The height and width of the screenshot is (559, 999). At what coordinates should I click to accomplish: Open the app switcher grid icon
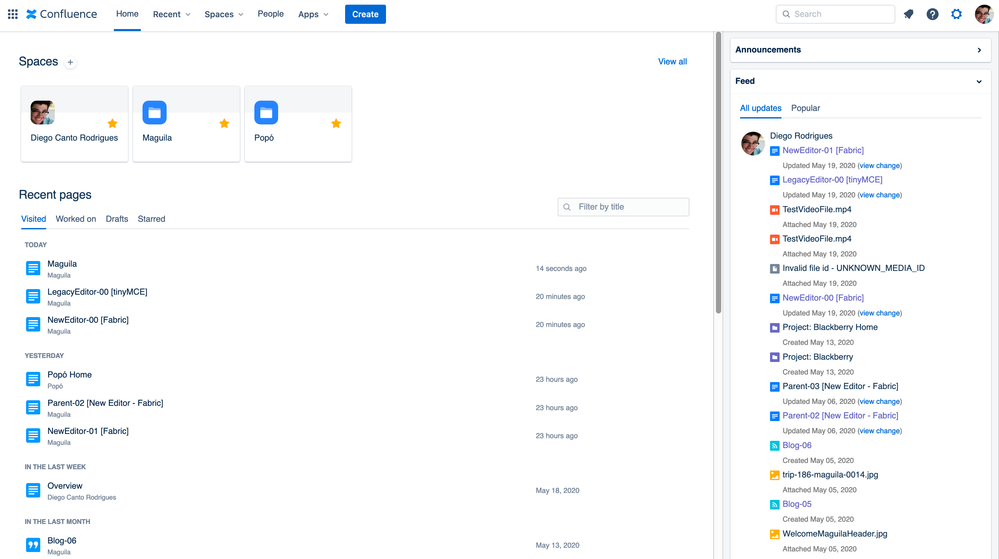click(13, 14)
